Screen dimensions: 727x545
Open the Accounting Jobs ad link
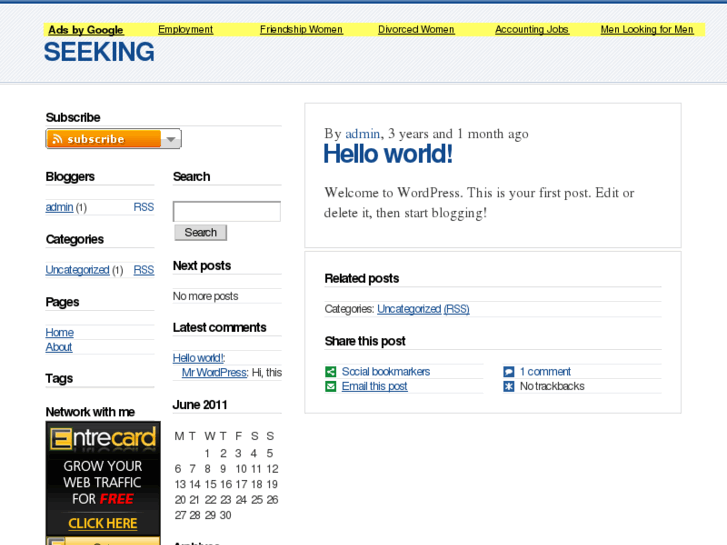(532, 30)
